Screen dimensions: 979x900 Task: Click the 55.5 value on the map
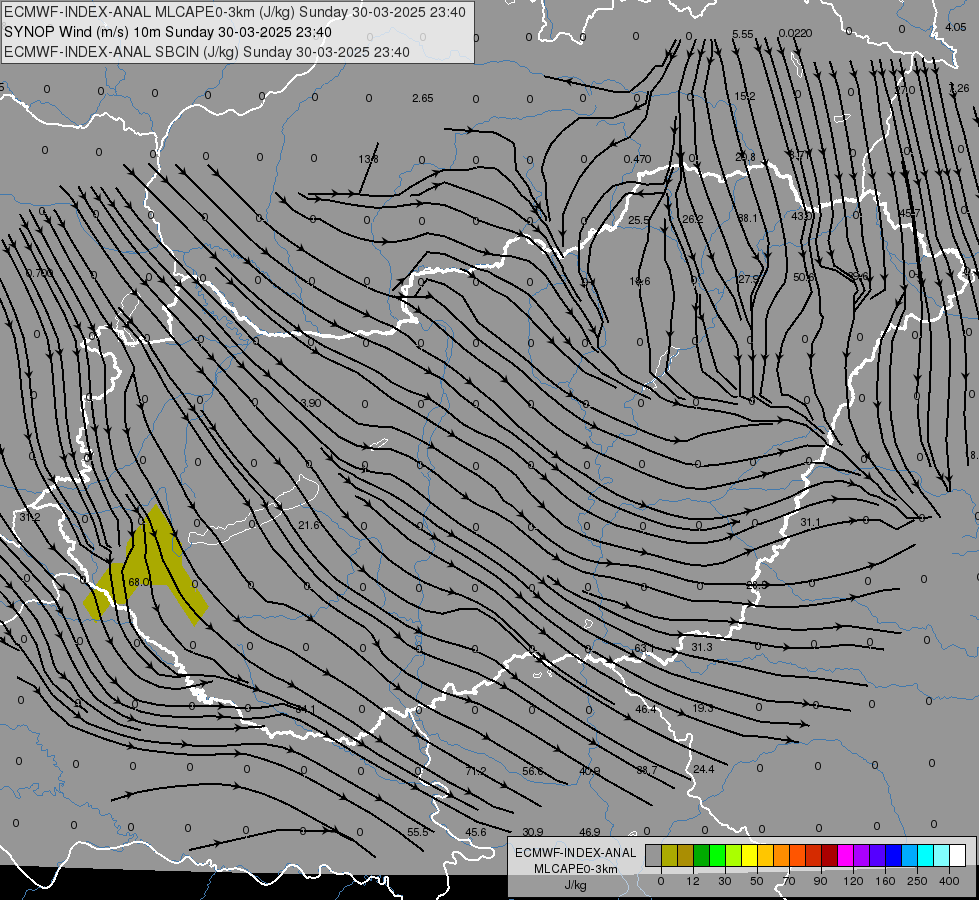pyautogui.click(x=418, y=832)
